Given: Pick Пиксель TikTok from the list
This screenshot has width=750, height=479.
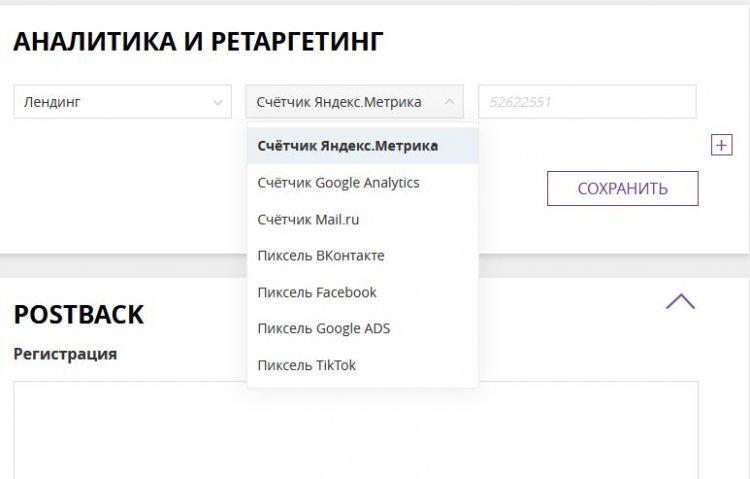Looking at the screenshot, I should [x=306, y=365].
